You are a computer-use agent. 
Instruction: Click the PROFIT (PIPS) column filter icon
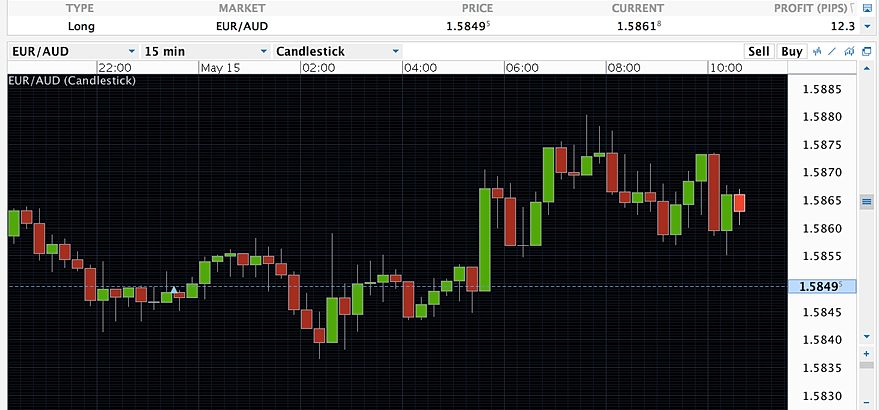click(x=853, y=8)
